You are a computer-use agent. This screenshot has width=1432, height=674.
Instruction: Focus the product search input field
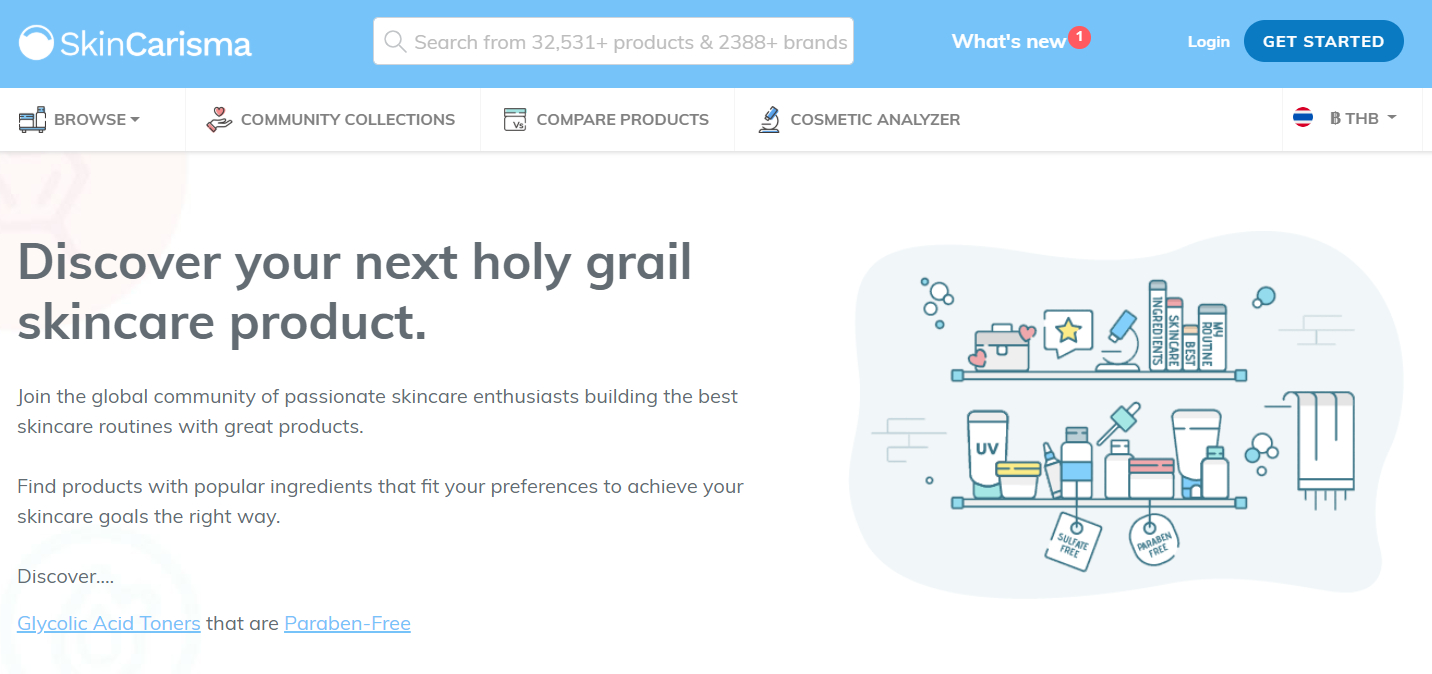point(613,41)
